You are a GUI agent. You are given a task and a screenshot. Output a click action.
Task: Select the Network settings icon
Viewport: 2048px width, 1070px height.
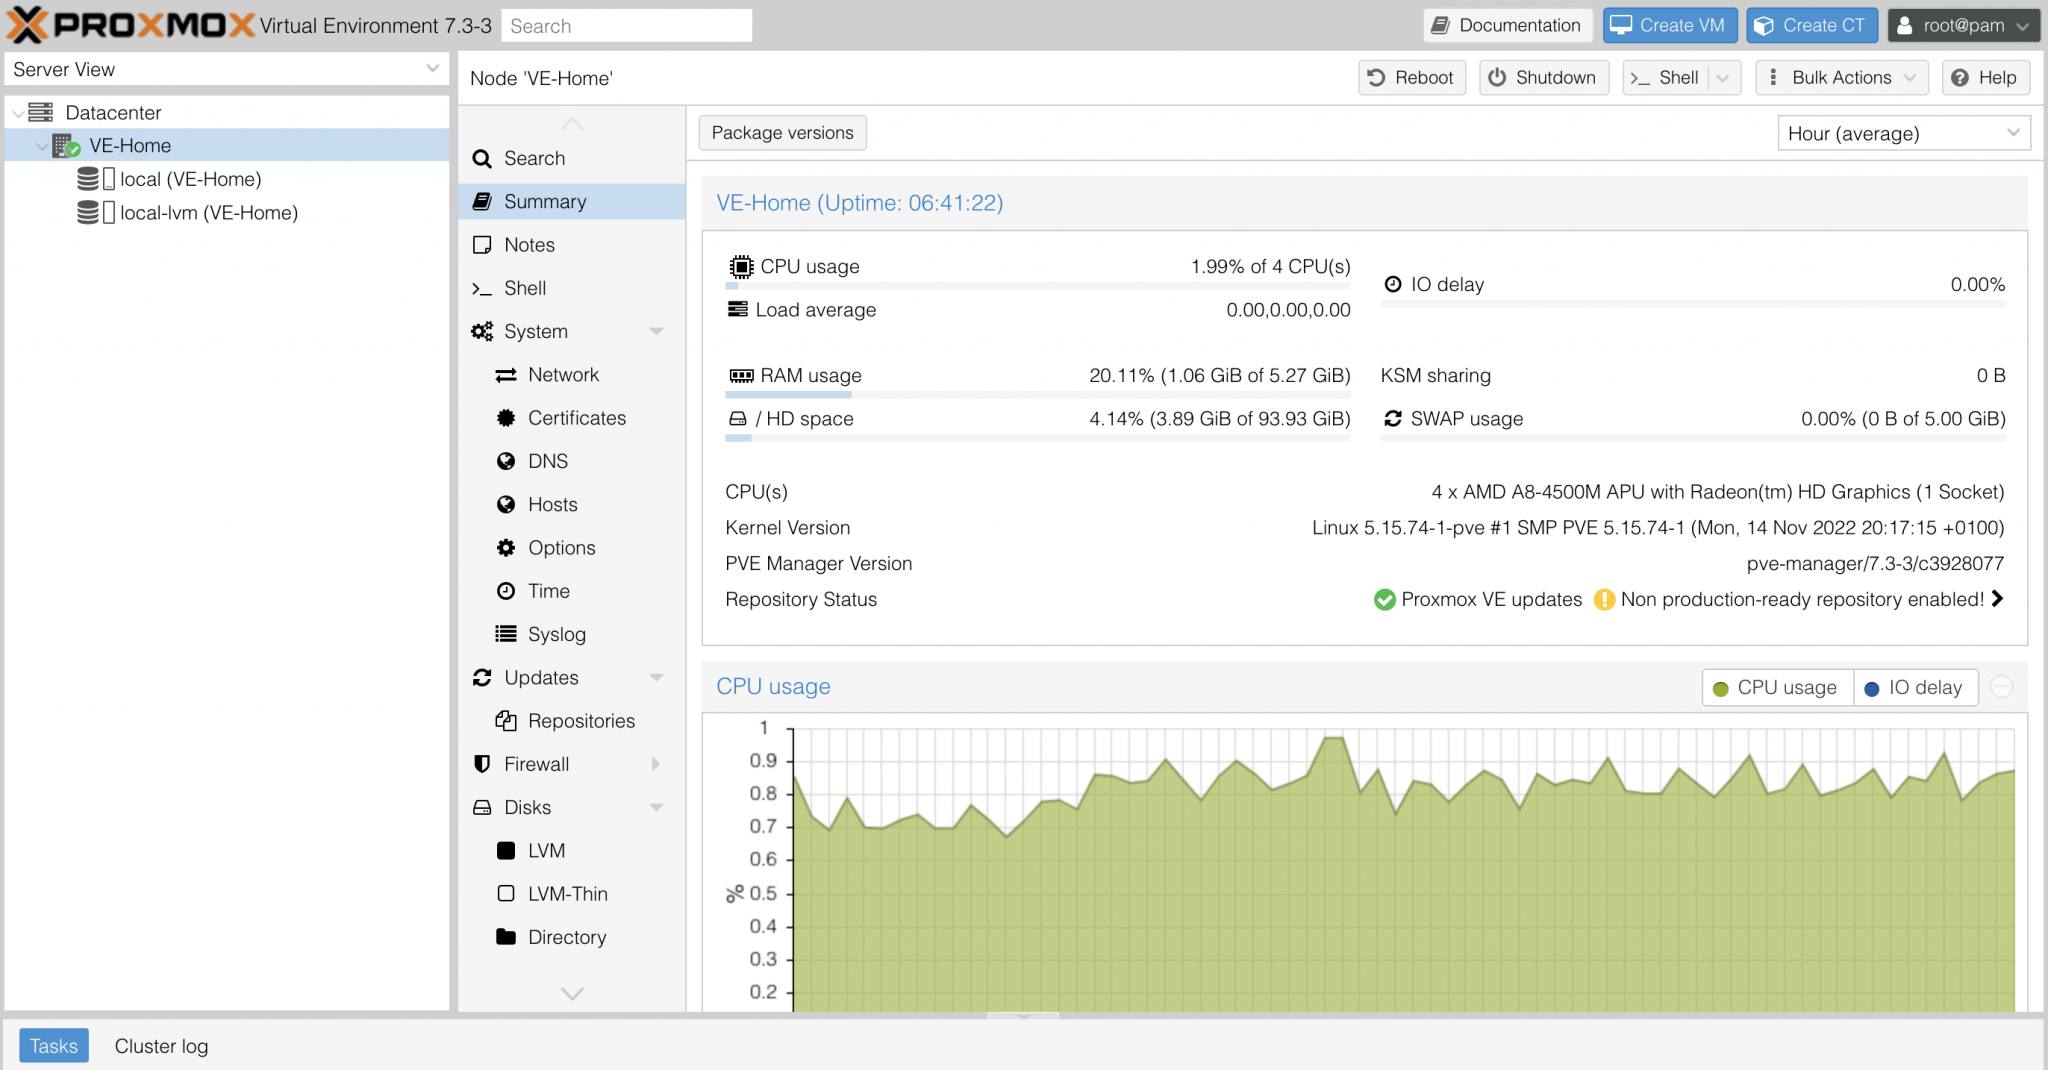tap(507, 374)
